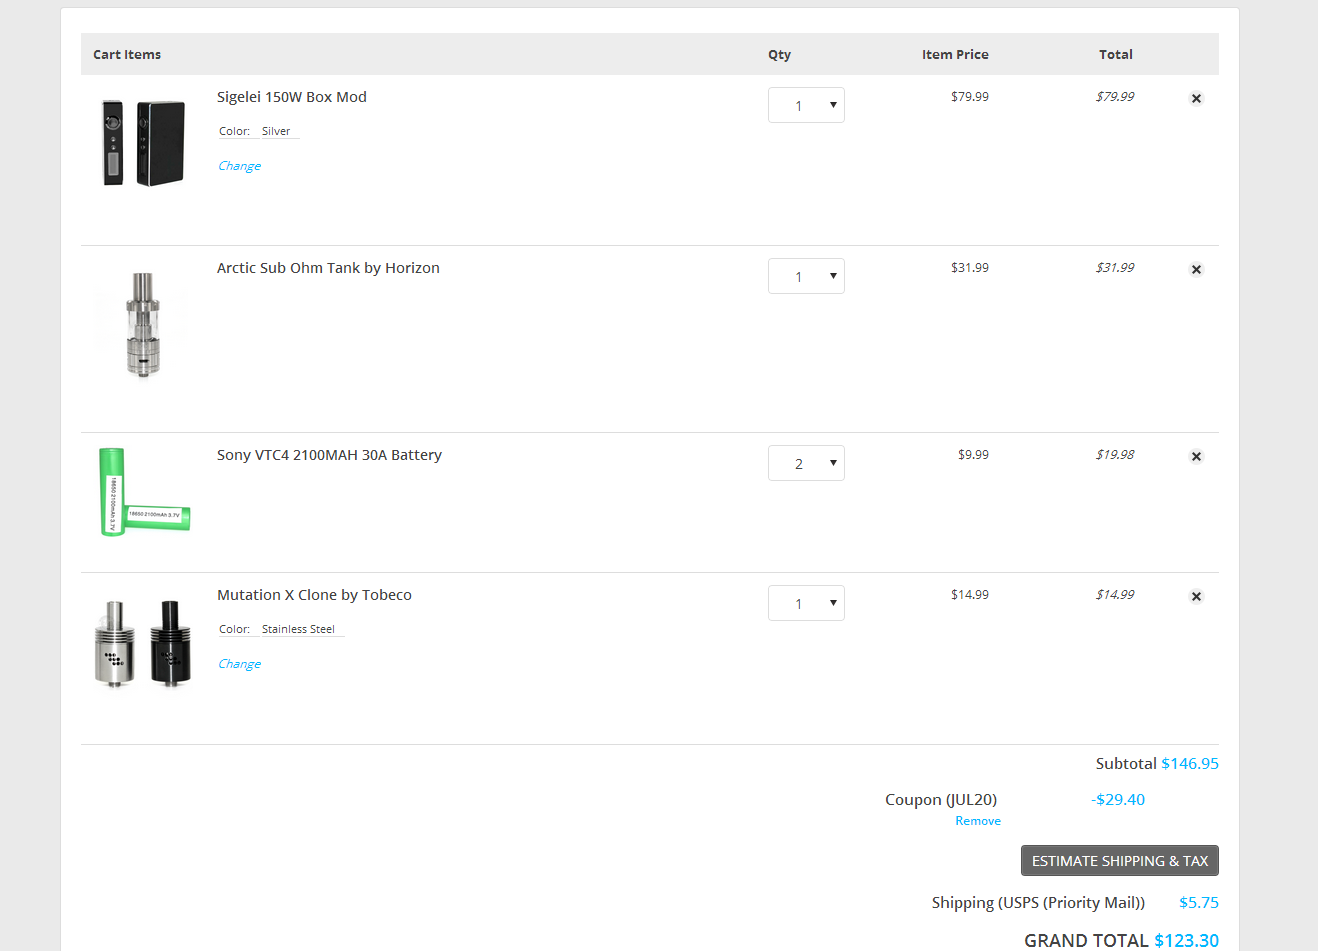Select the coupon discount -$29.40
The width and height of the screenshot is (1318, 951).
pos(1118,800)
